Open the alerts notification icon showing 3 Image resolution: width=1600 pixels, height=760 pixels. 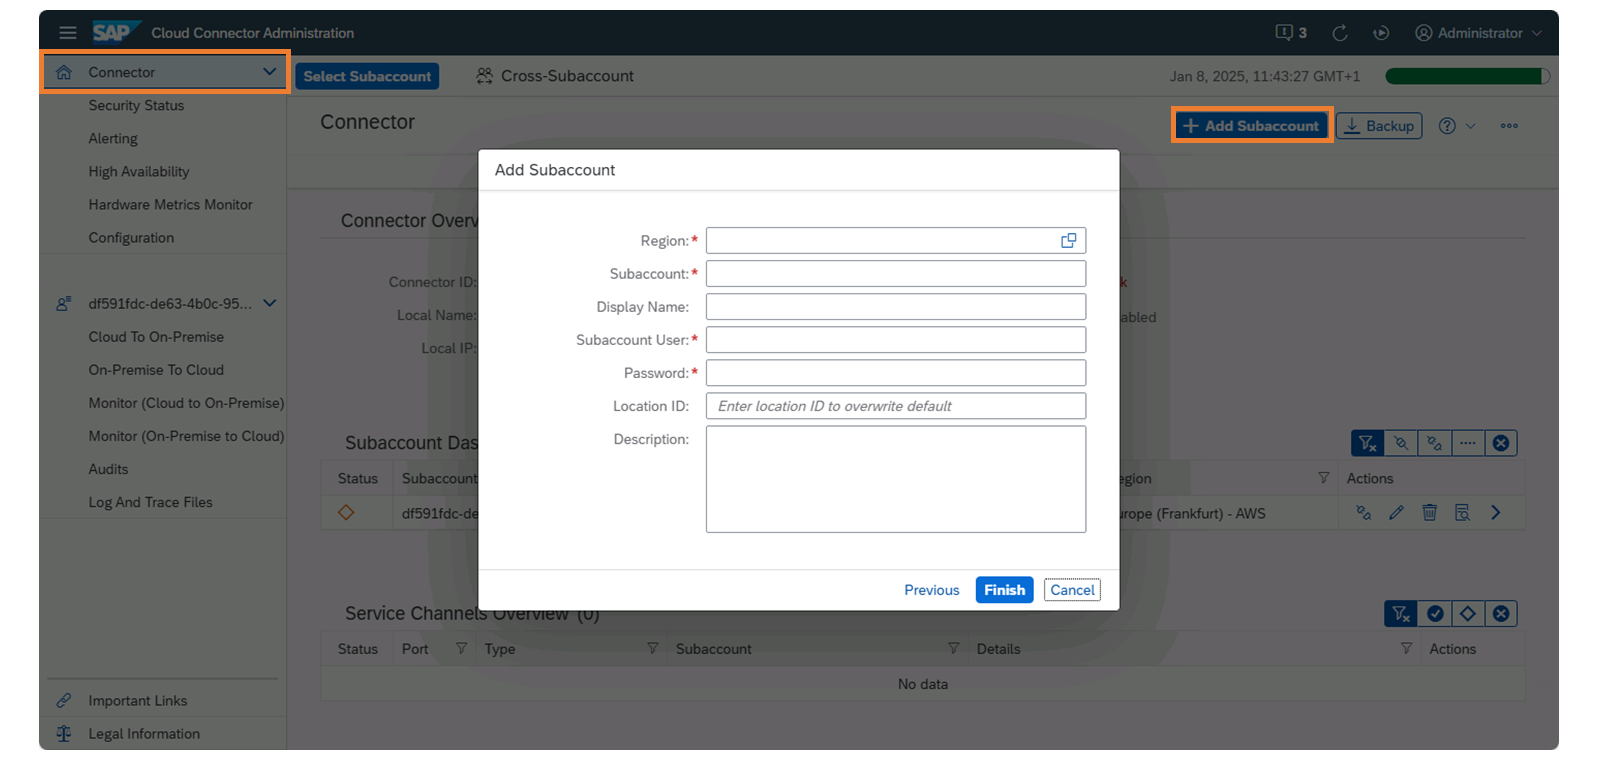click(x=1291, y=33)
